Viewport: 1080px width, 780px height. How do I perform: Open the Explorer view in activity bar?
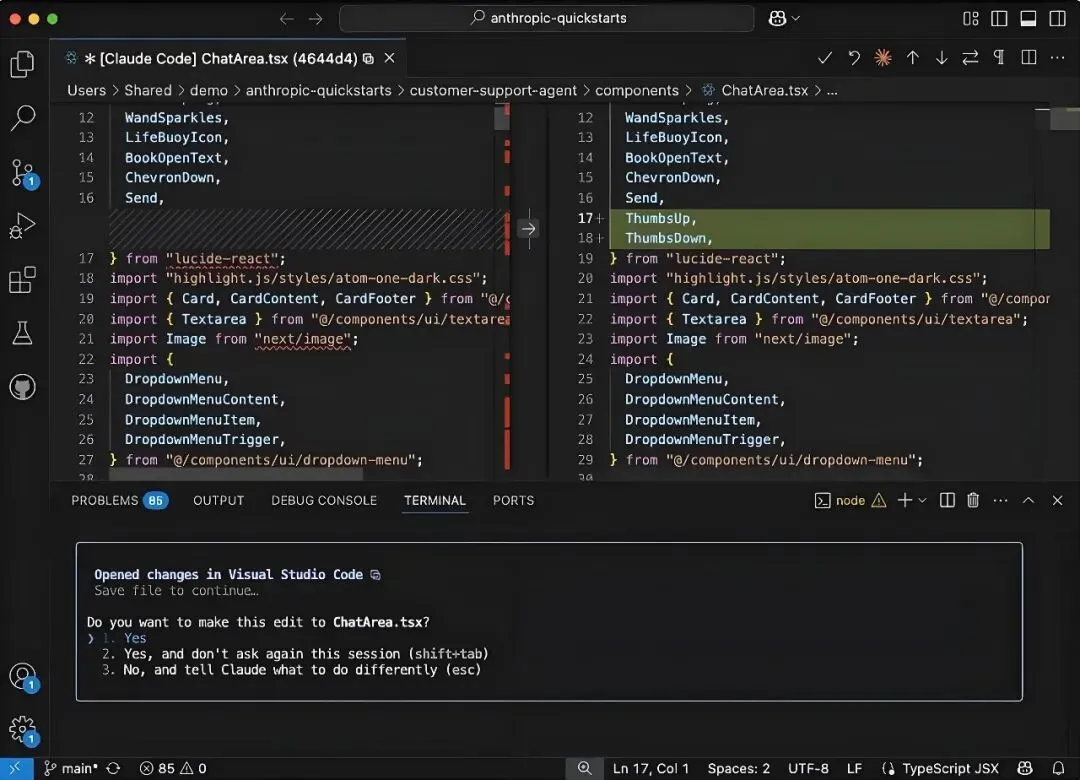[x=22, y=64]
